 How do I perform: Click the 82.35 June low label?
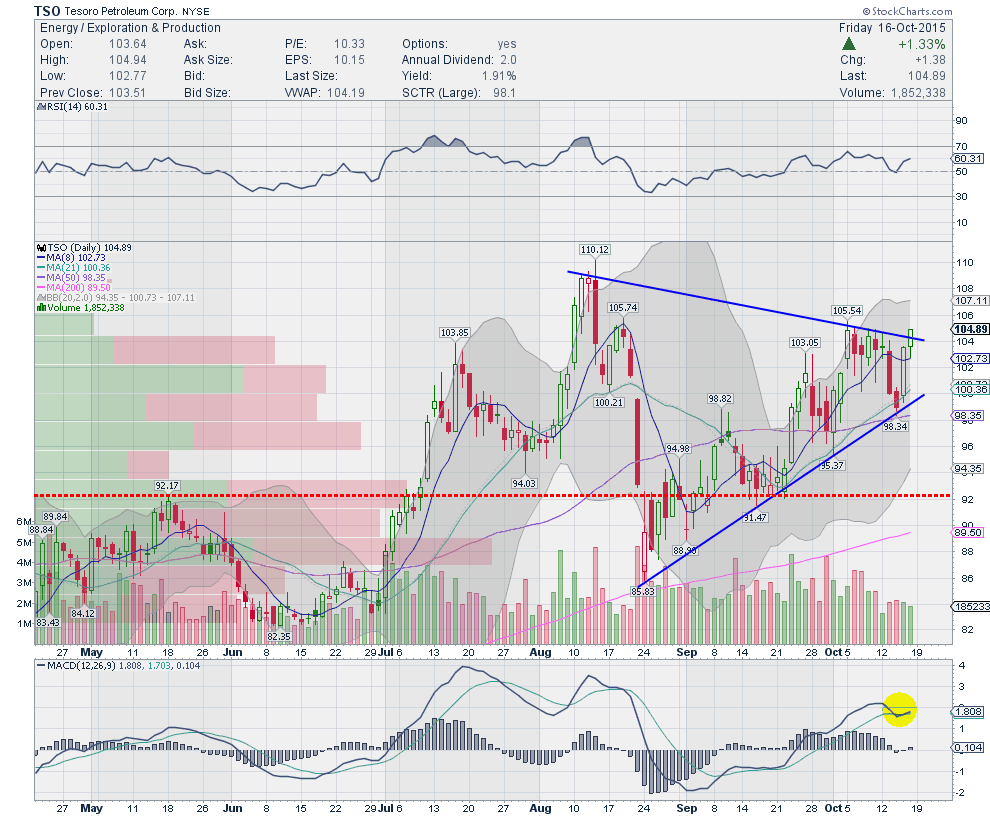click(x=278, y=636)
